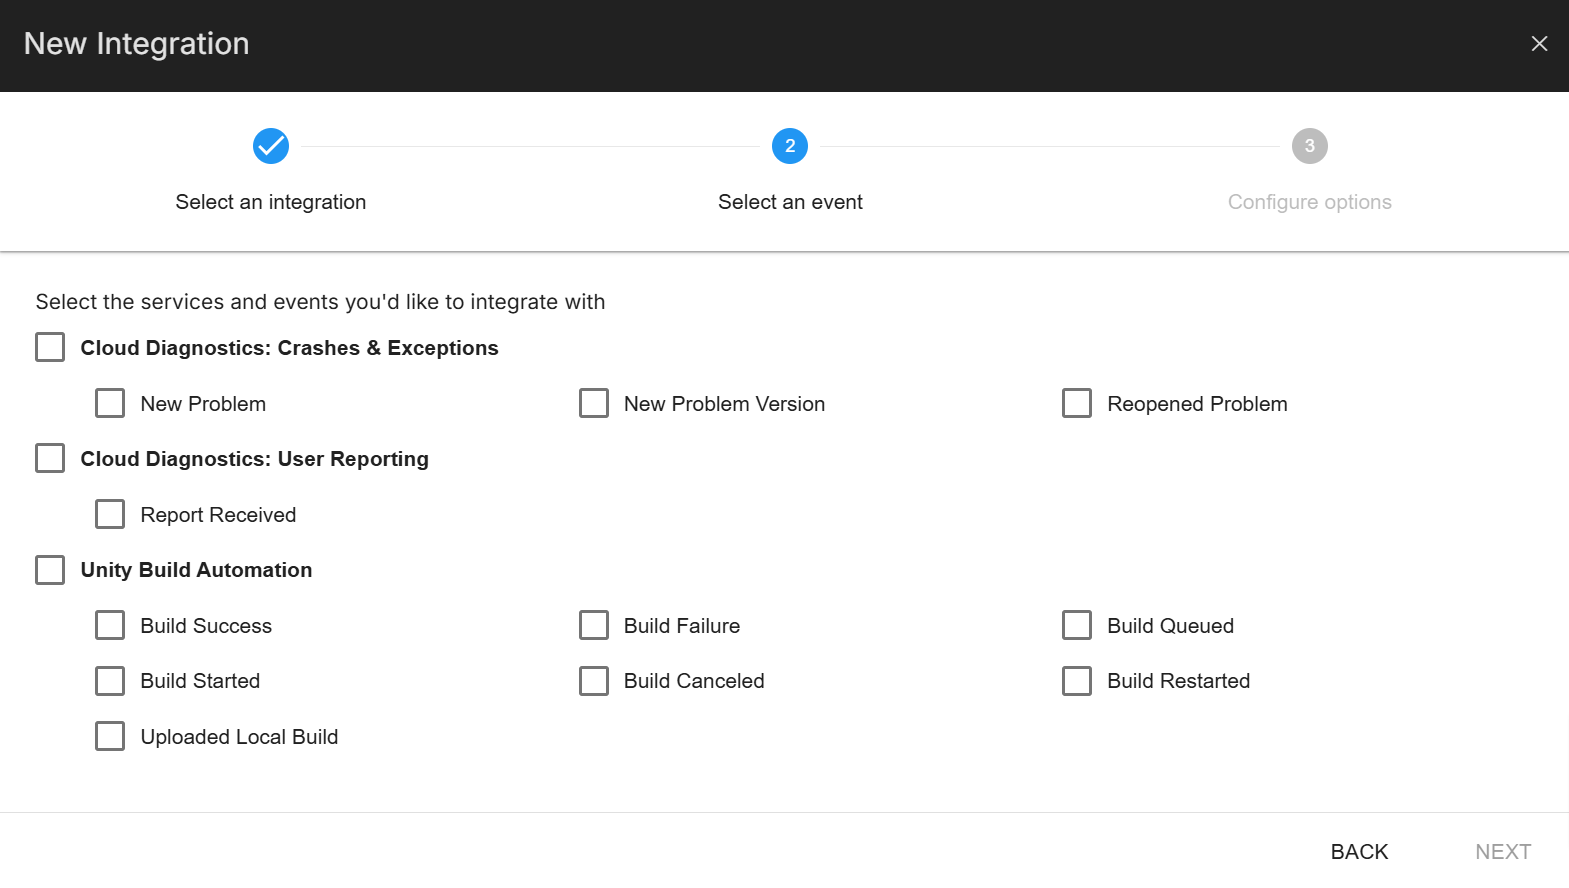This screenshot has width=1569, height=888.
Task: Select the Reopened Problem checkbox
Action: click(1077, 403)
